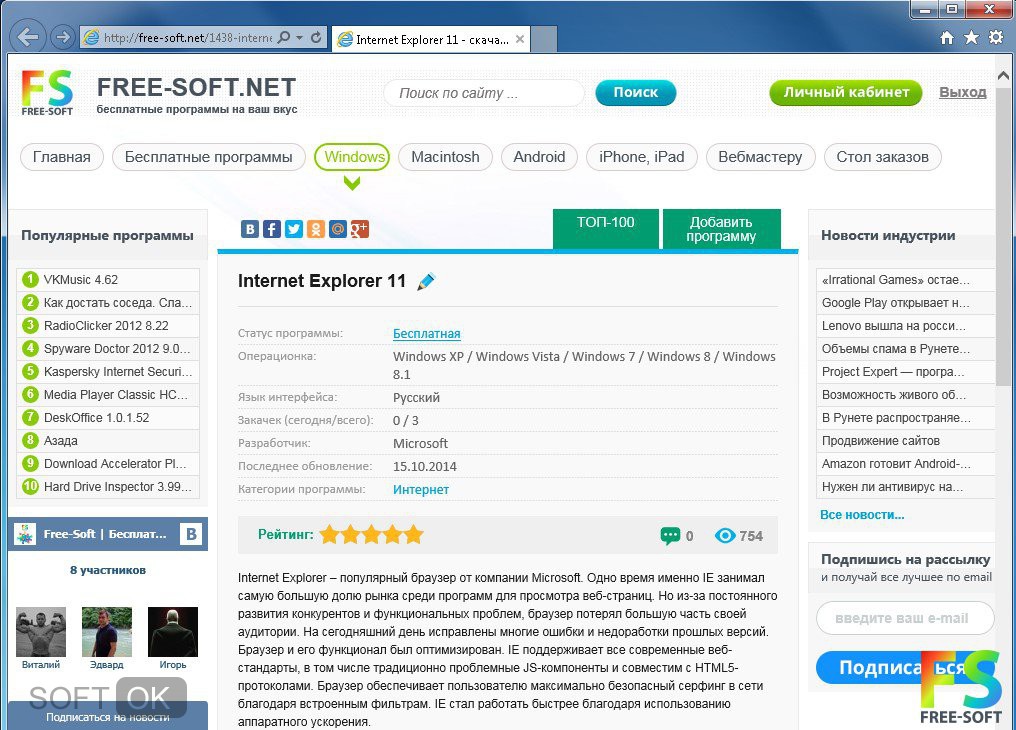Close the Internet Explorer 11 browser tab

[x=520, y=39]
